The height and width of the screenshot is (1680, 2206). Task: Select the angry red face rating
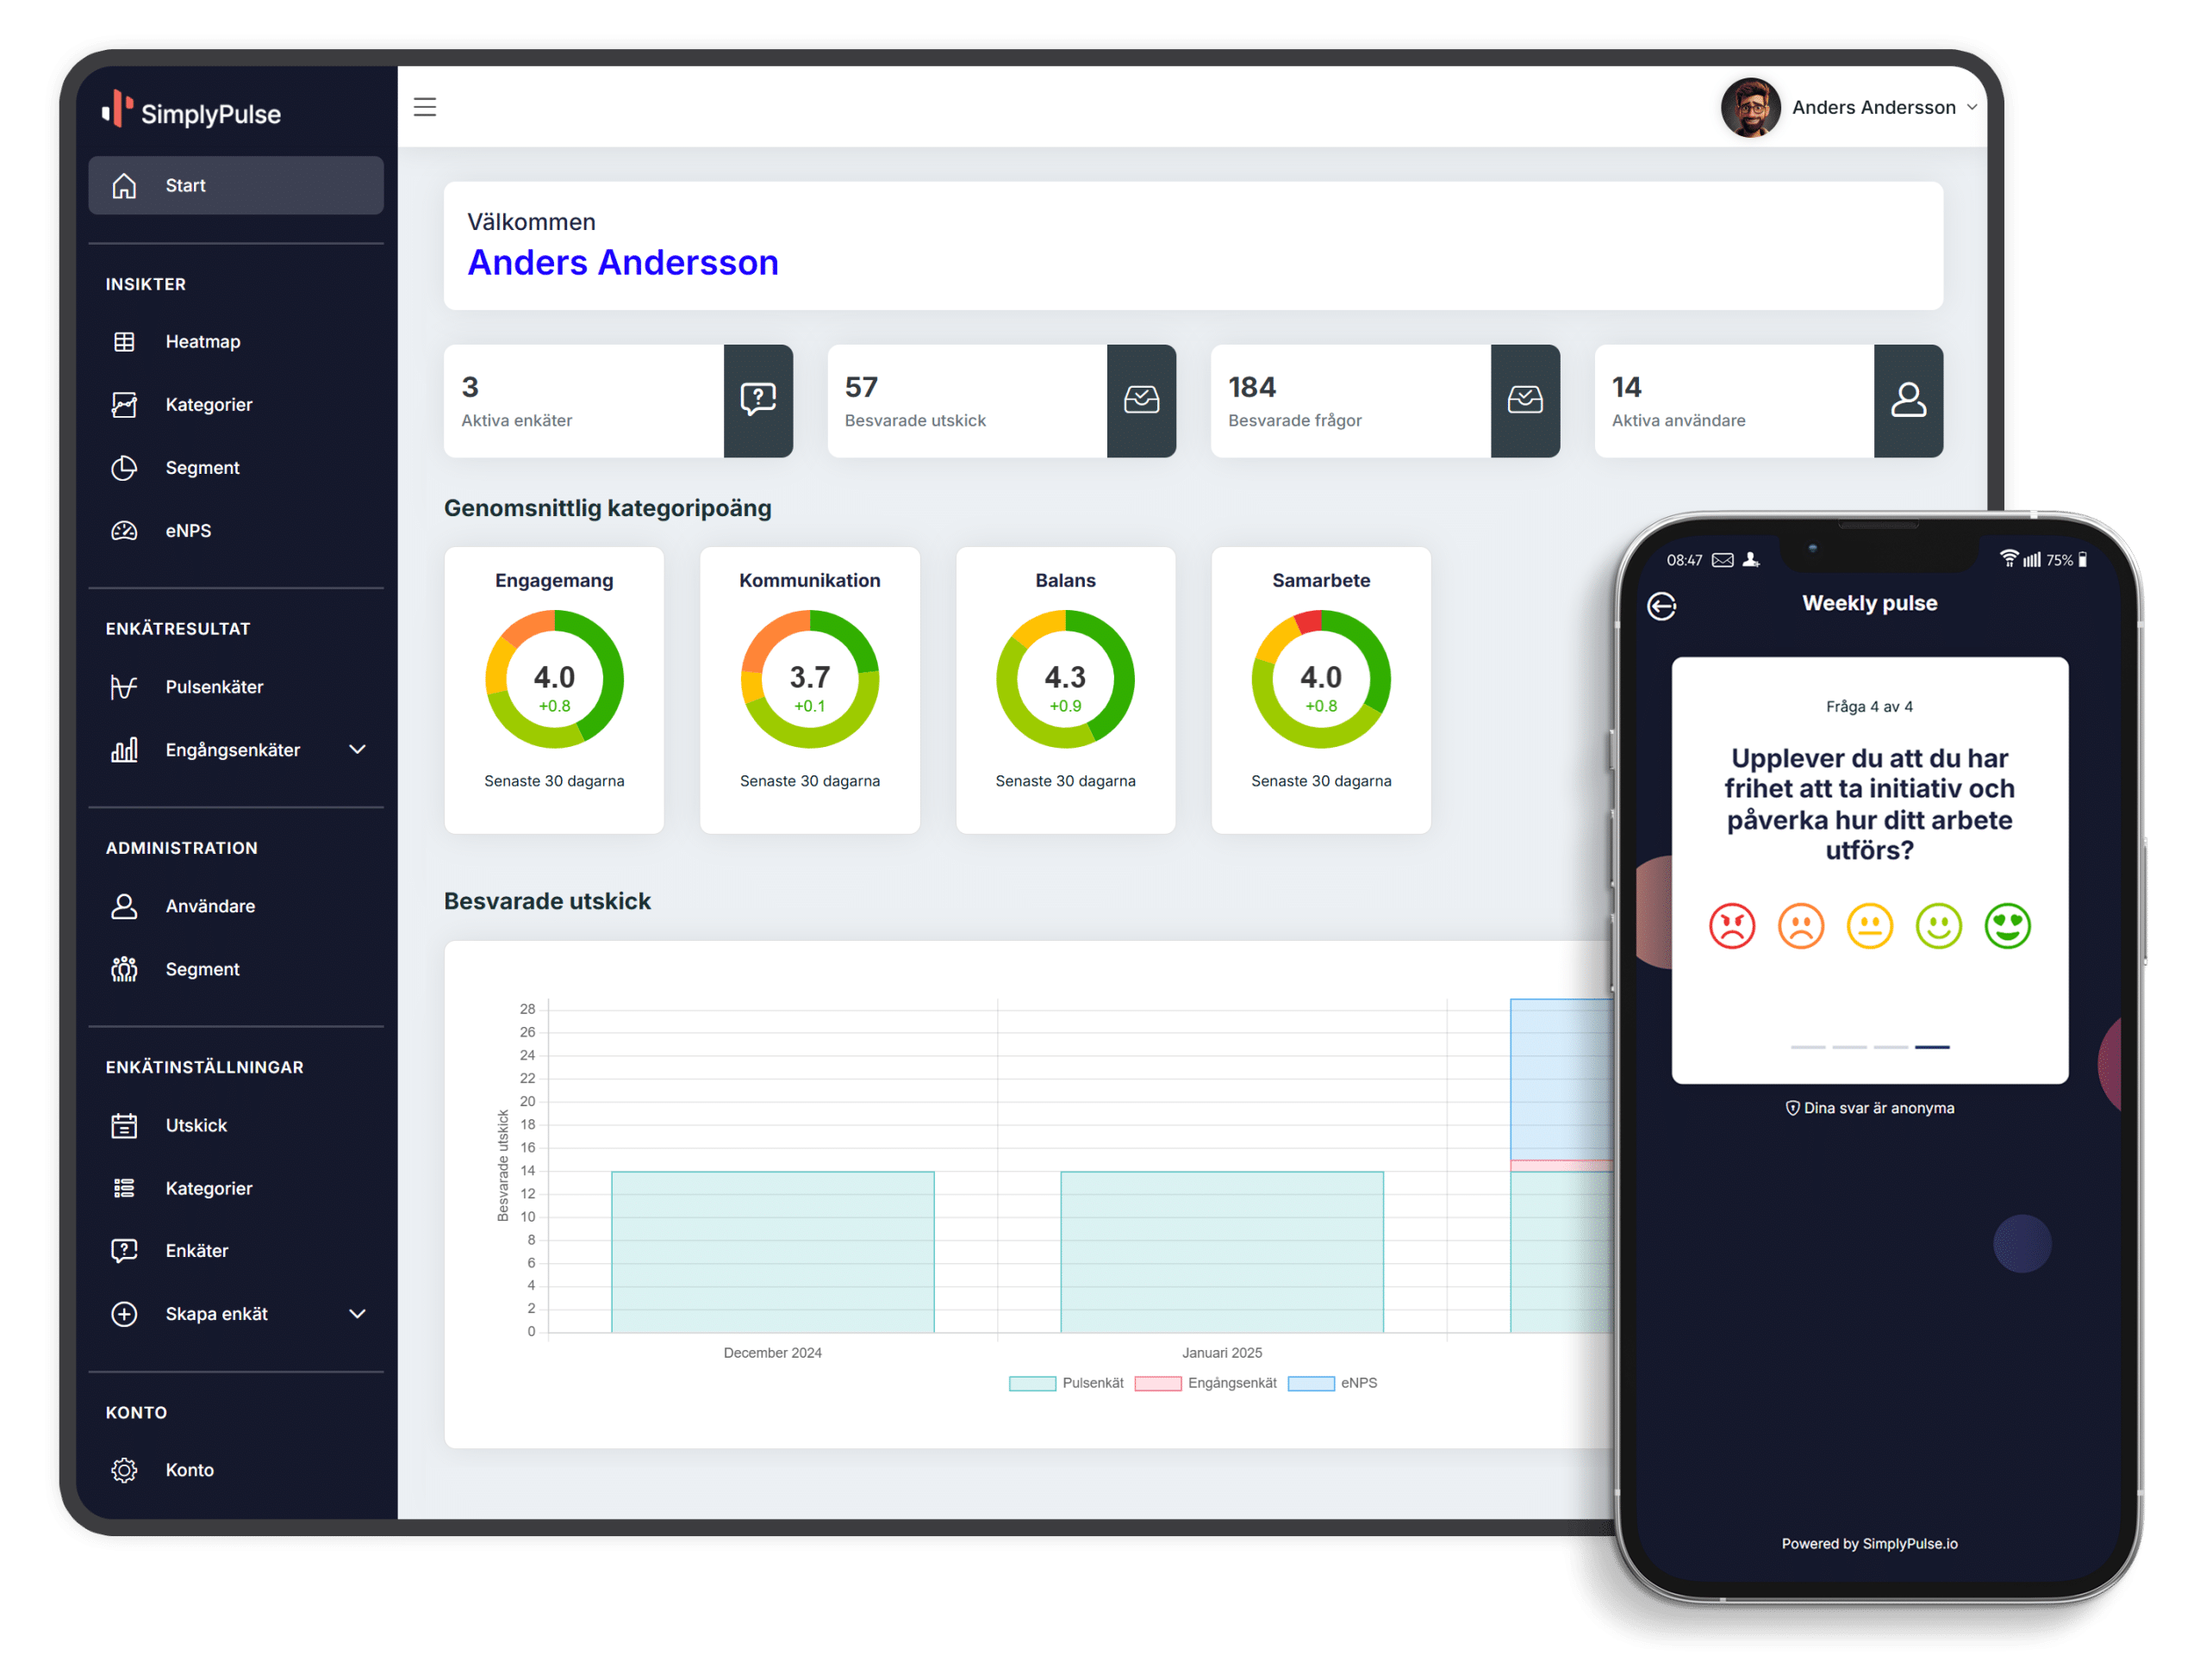[x=1732, y=926]
